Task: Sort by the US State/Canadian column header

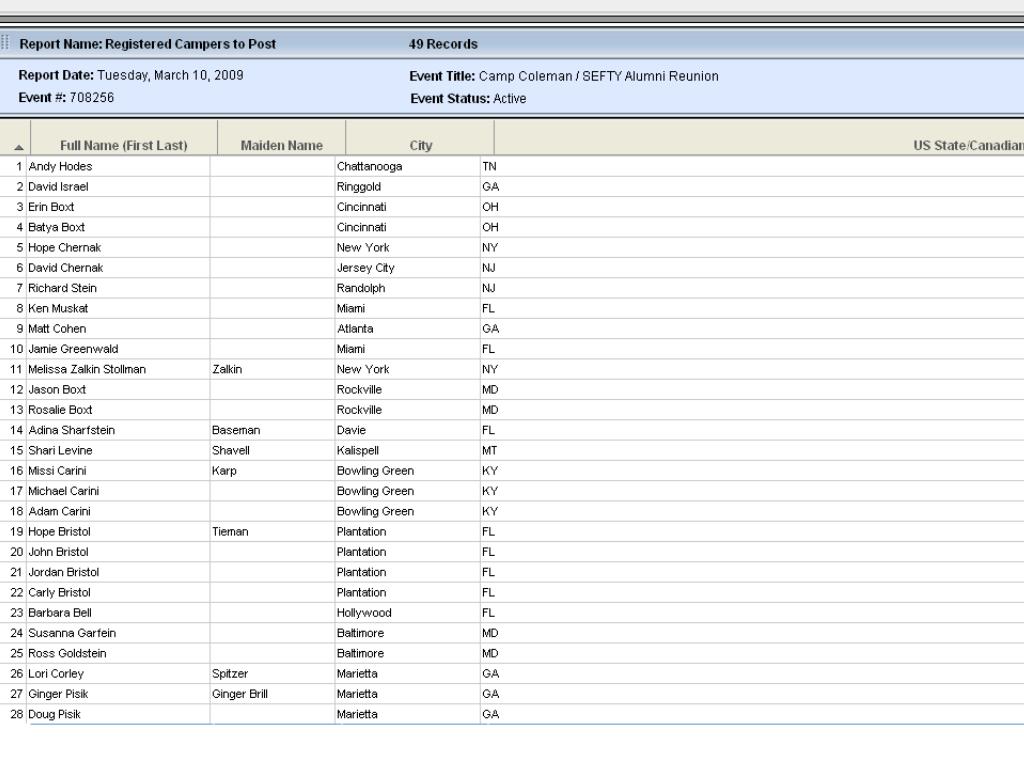Action: click(968, 145)
